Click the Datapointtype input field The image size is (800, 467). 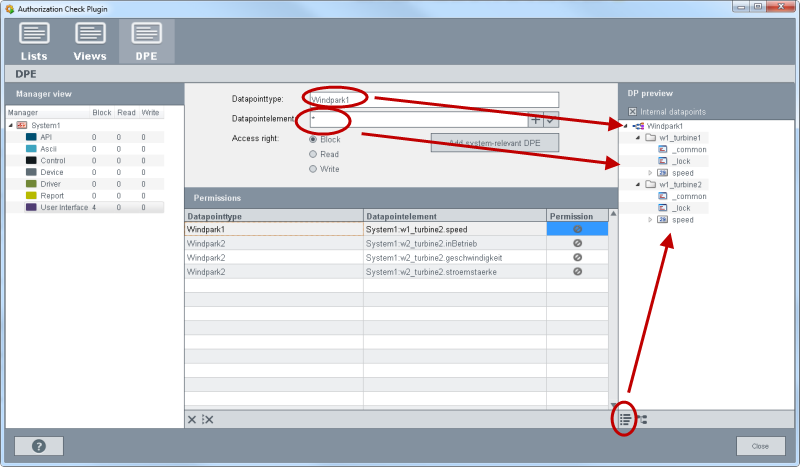pyautogui.click(x=433, y=100)
